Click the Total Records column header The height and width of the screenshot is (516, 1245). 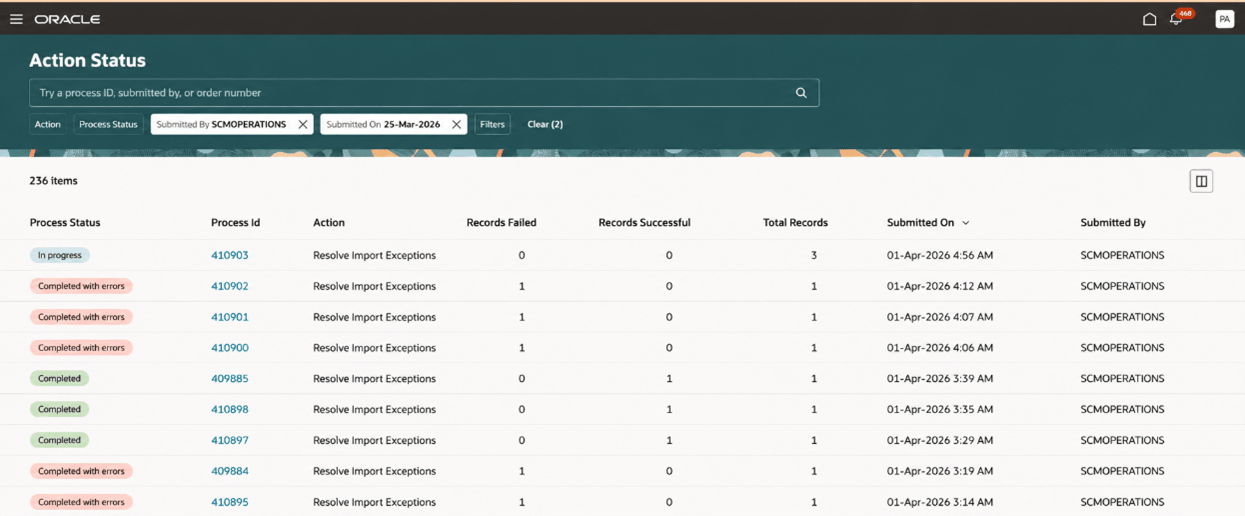pos(795,223)
